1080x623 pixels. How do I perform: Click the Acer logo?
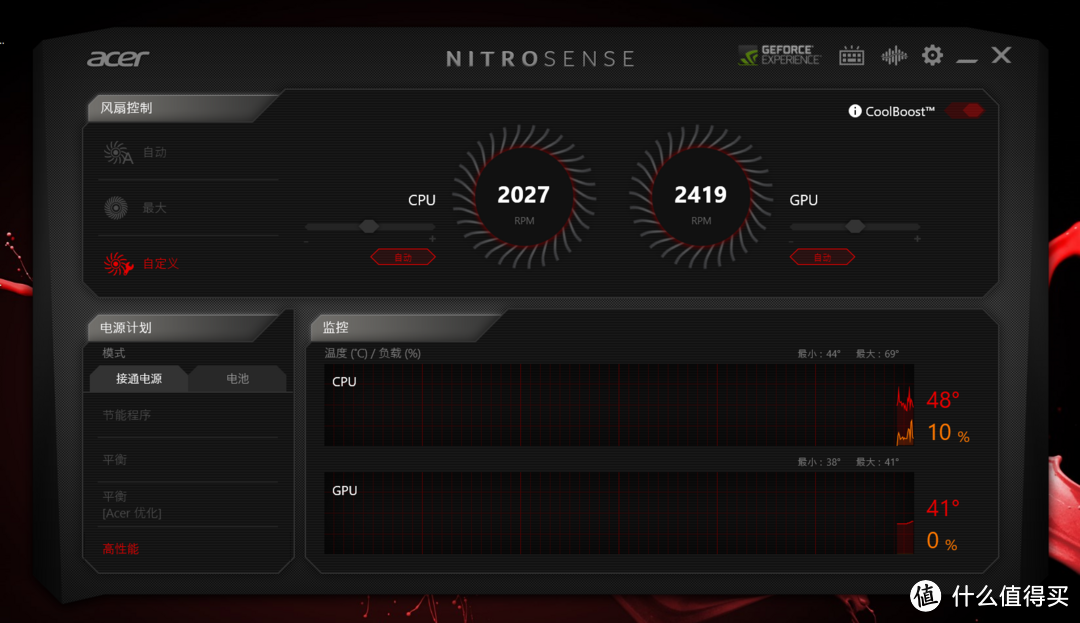118,59
